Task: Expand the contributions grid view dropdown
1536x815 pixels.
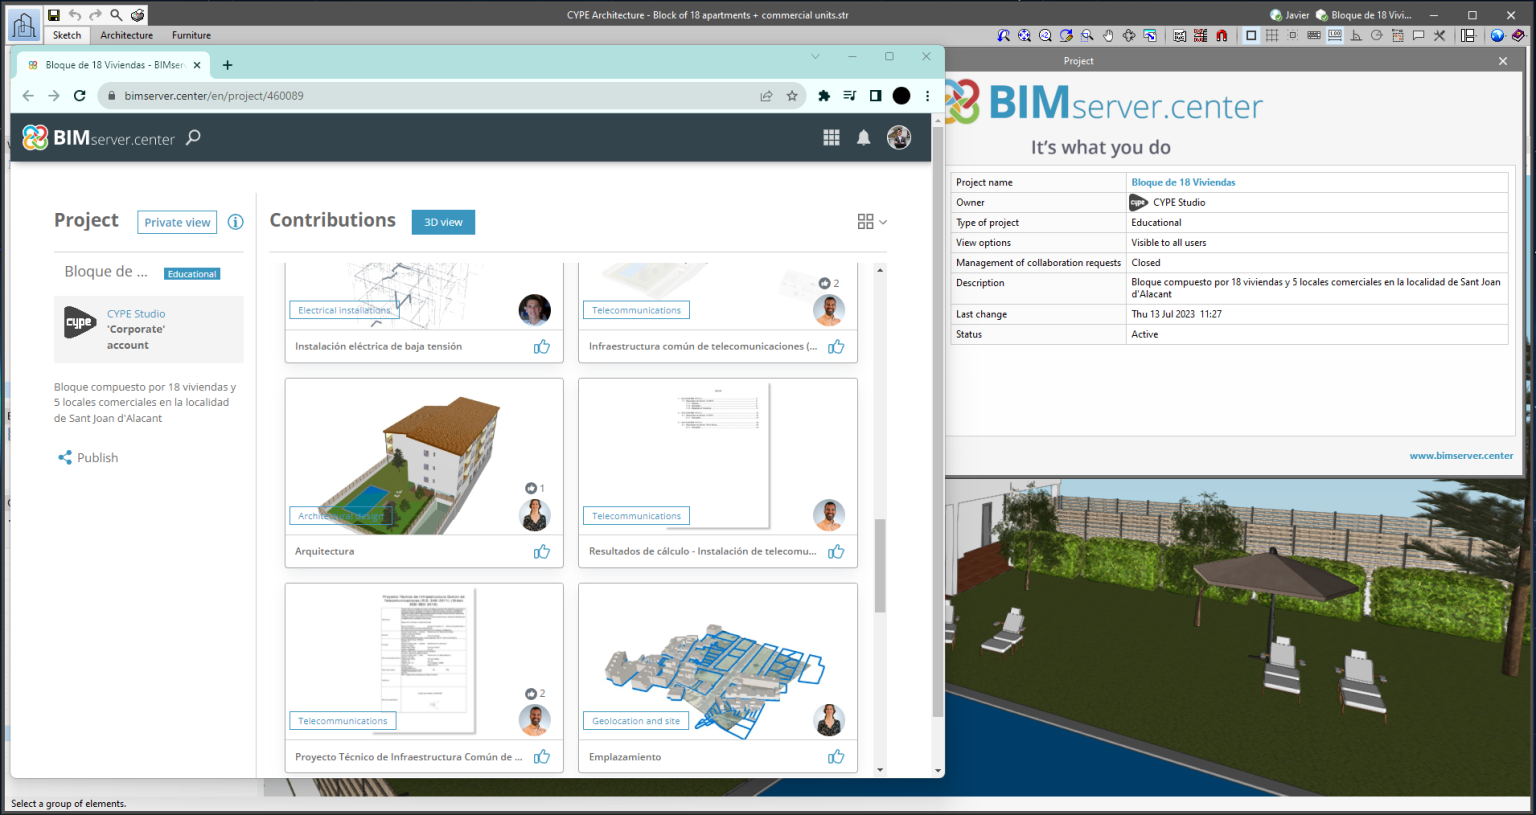Action: (872, 222)
